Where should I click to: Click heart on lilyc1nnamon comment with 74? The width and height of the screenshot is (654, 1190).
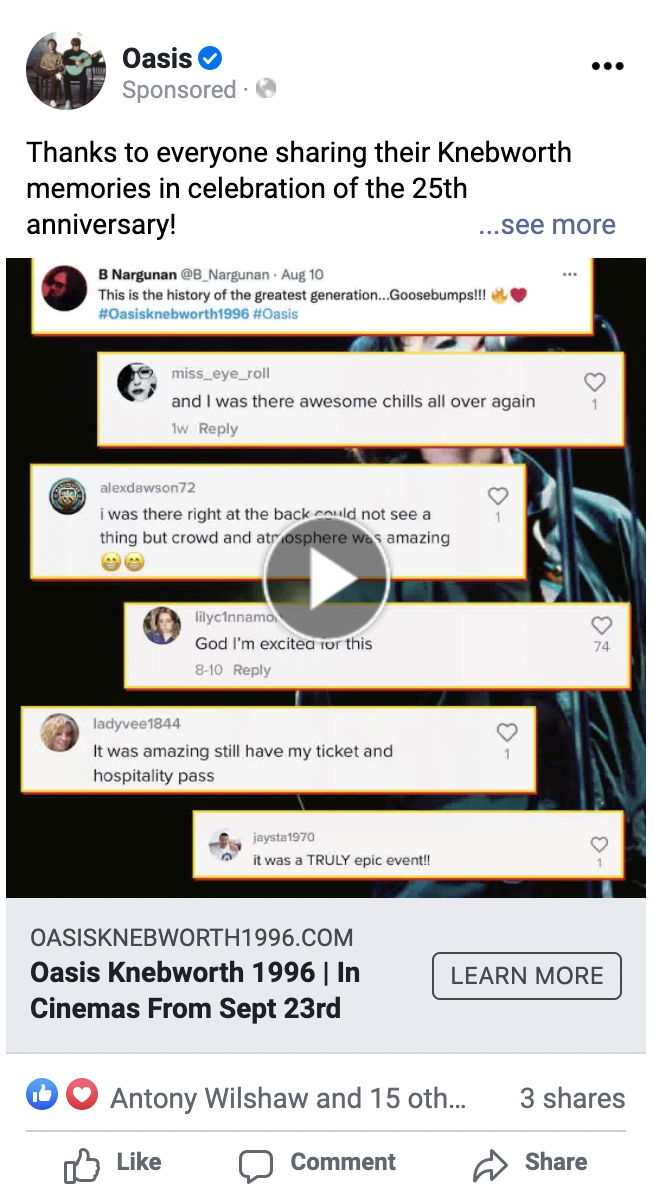(602, 625)
